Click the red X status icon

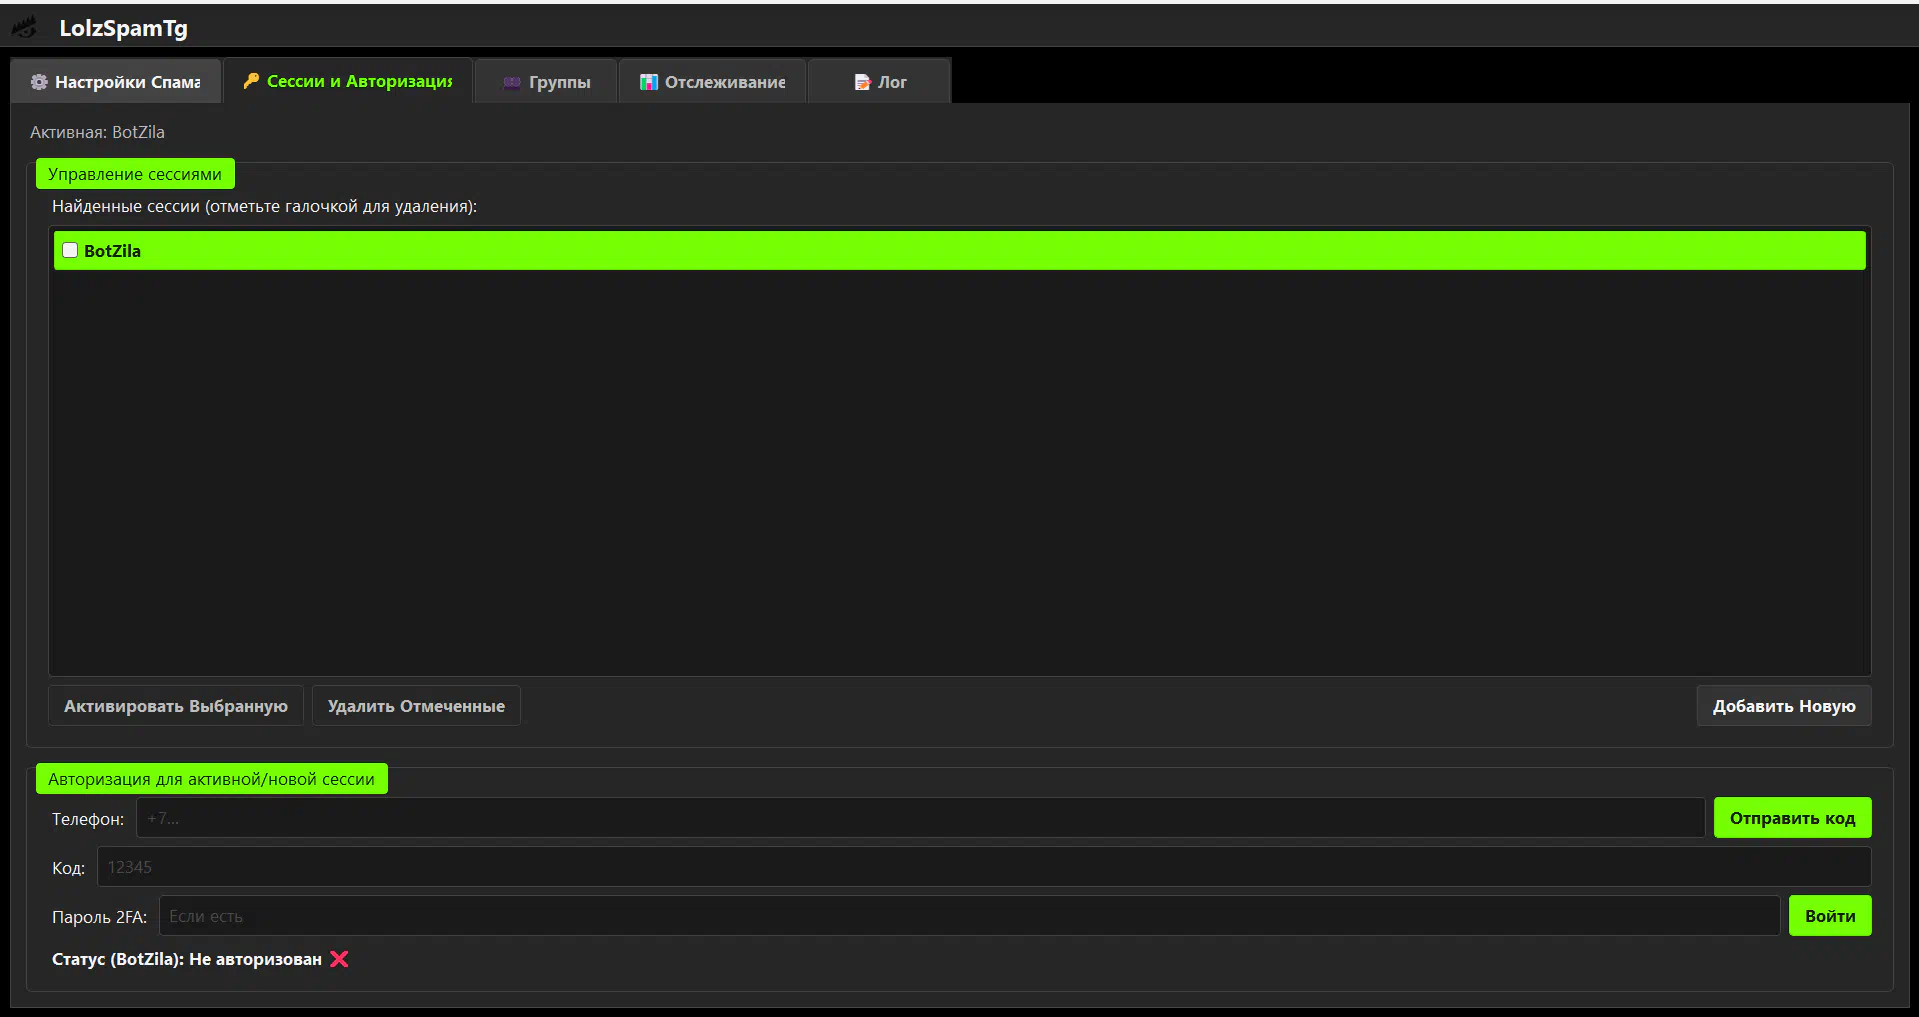(339, 959)
